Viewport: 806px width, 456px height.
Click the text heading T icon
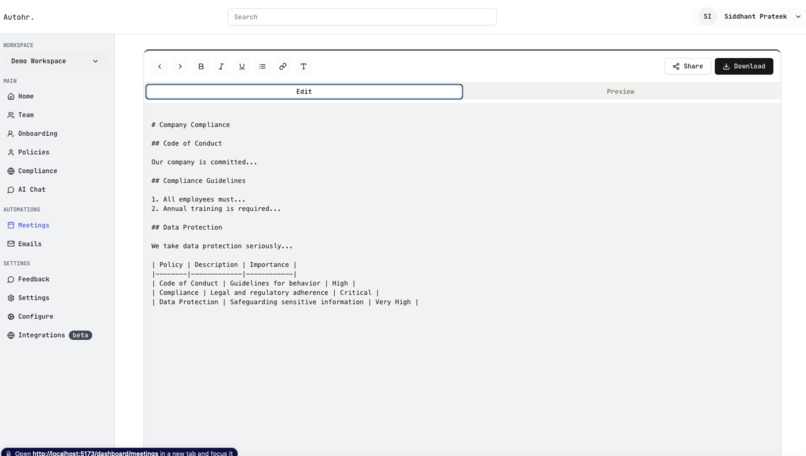click(x=303, y=66)
